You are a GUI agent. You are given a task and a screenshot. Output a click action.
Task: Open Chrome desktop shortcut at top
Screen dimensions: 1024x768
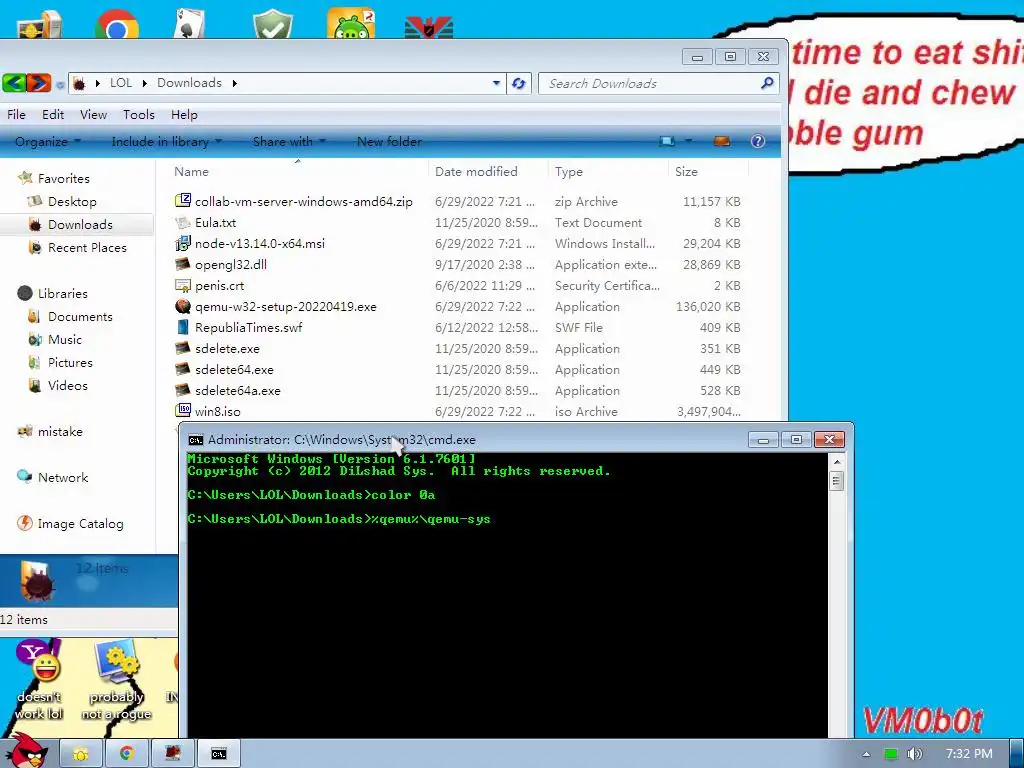(117, 26)
